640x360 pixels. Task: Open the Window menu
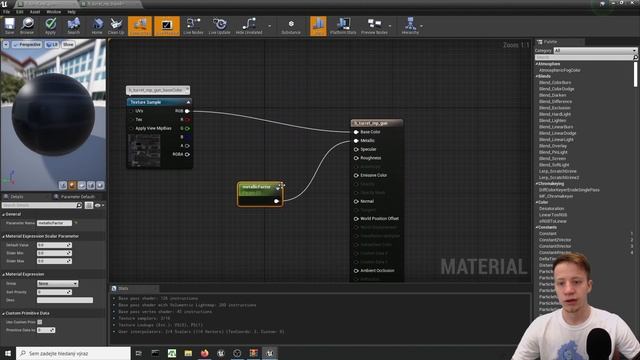pyautogui.click(x=53, y=12)
